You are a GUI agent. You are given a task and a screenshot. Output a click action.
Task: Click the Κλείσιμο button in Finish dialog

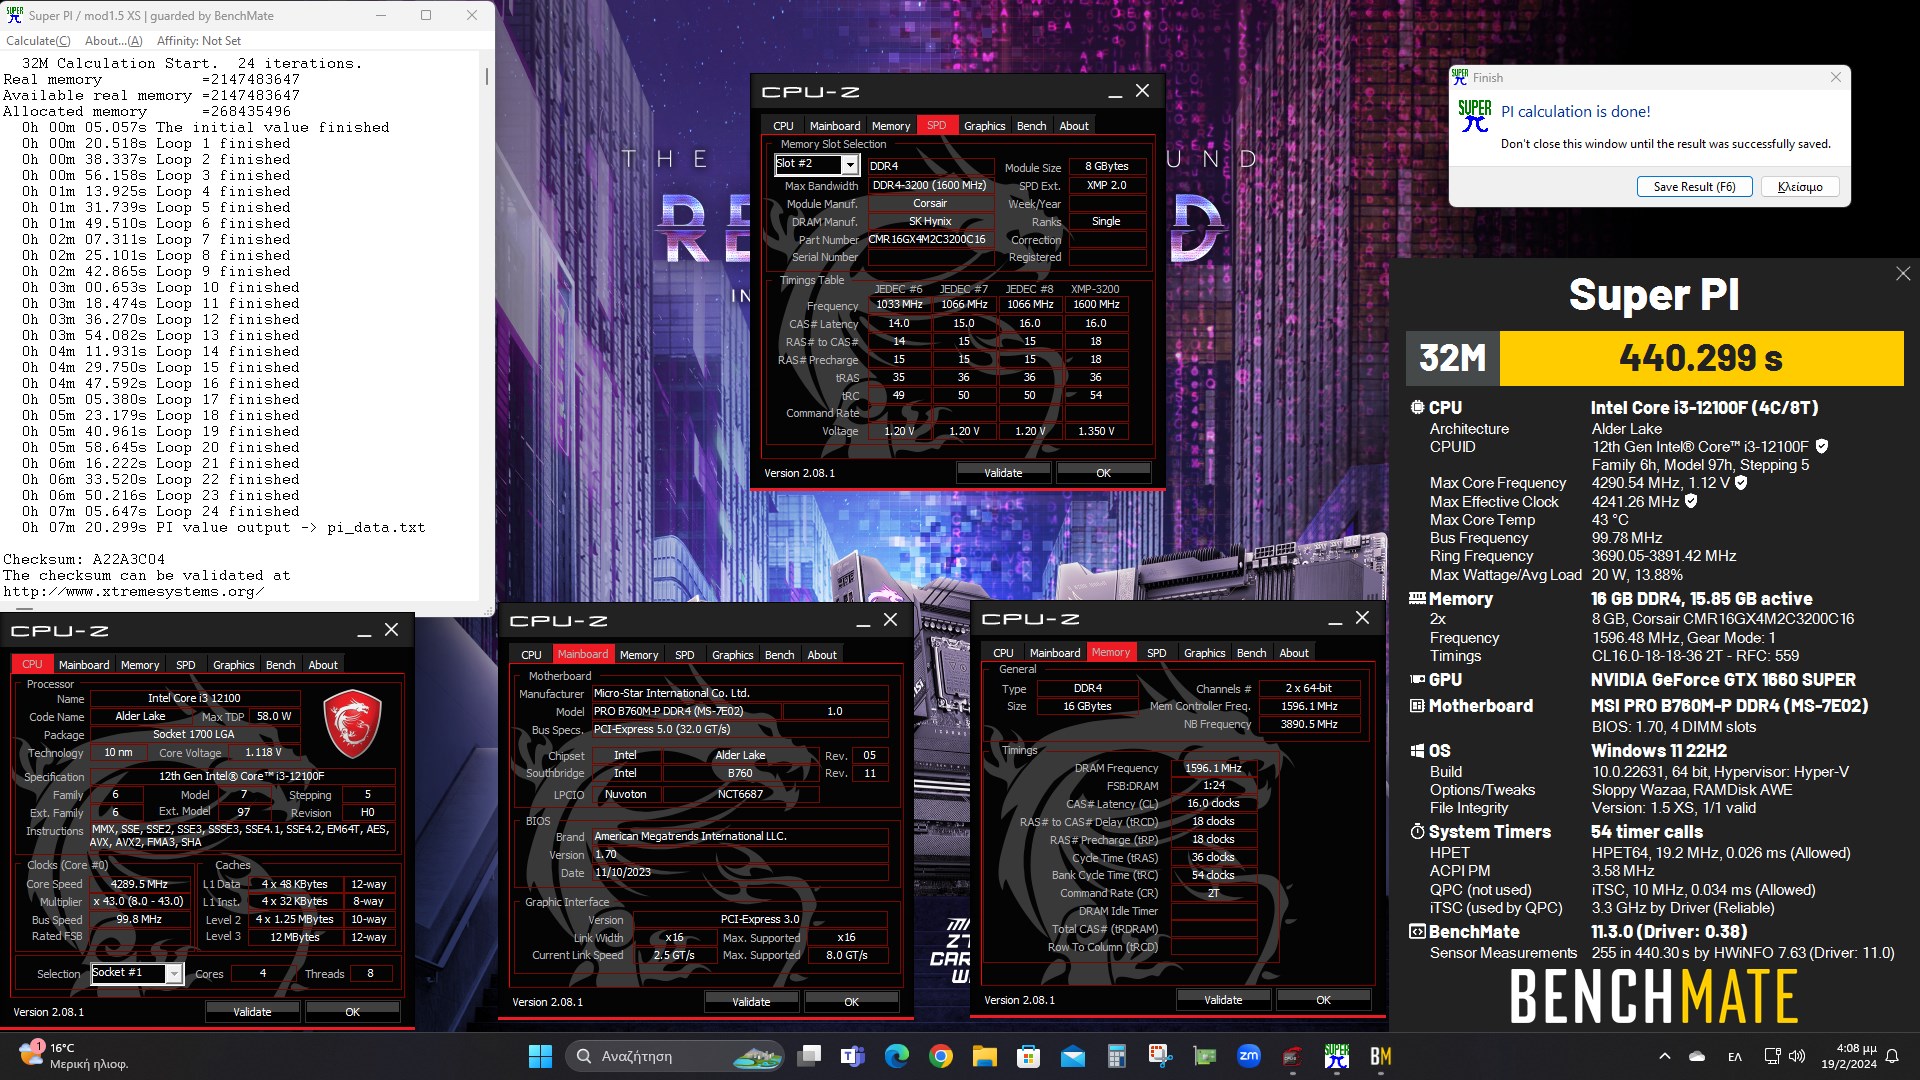coord(1800,187)
